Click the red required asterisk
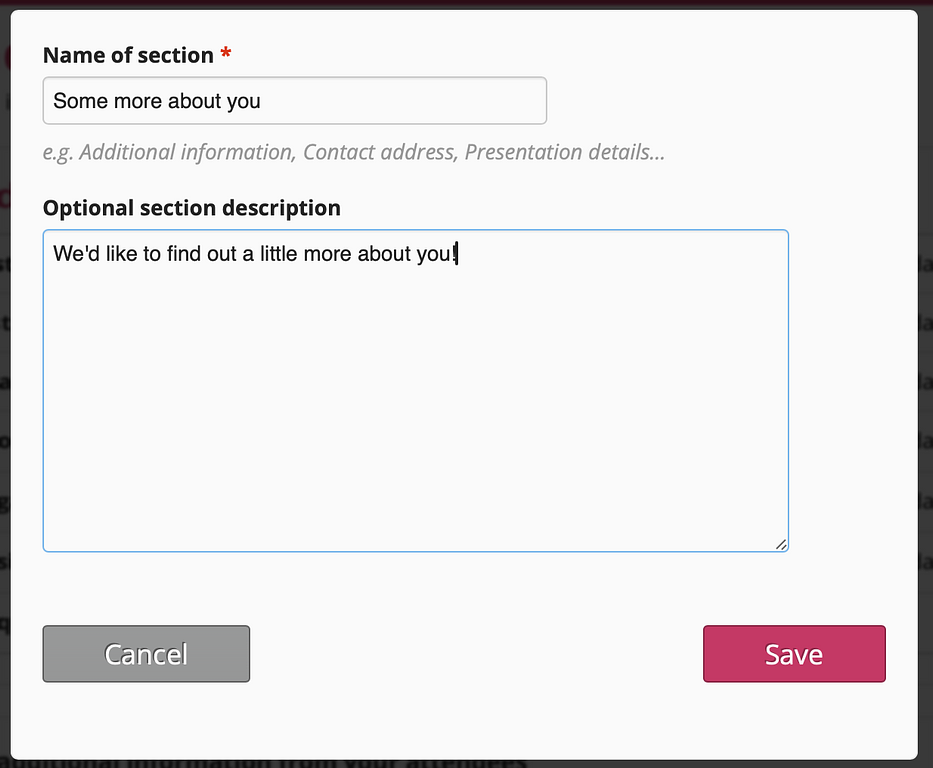 (x=226, y=55)
